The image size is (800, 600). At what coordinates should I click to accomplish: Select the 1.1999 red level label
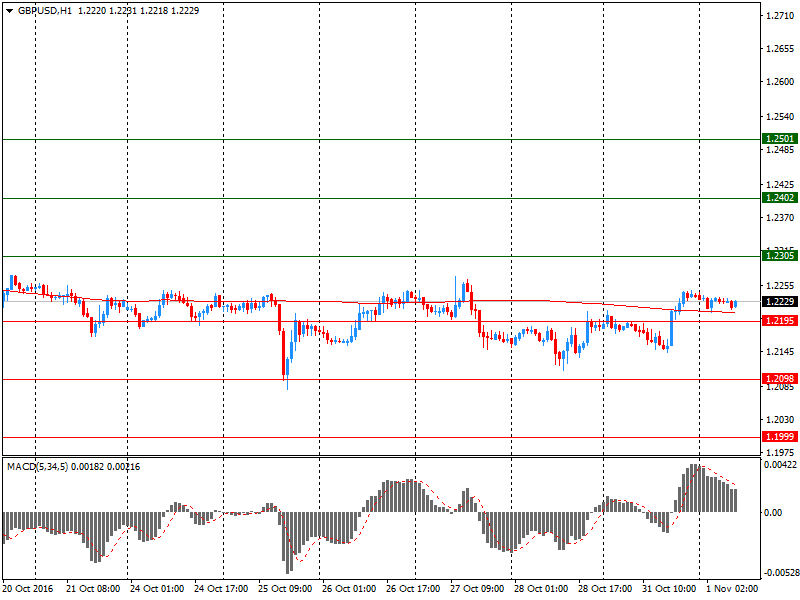click(780, 437)
